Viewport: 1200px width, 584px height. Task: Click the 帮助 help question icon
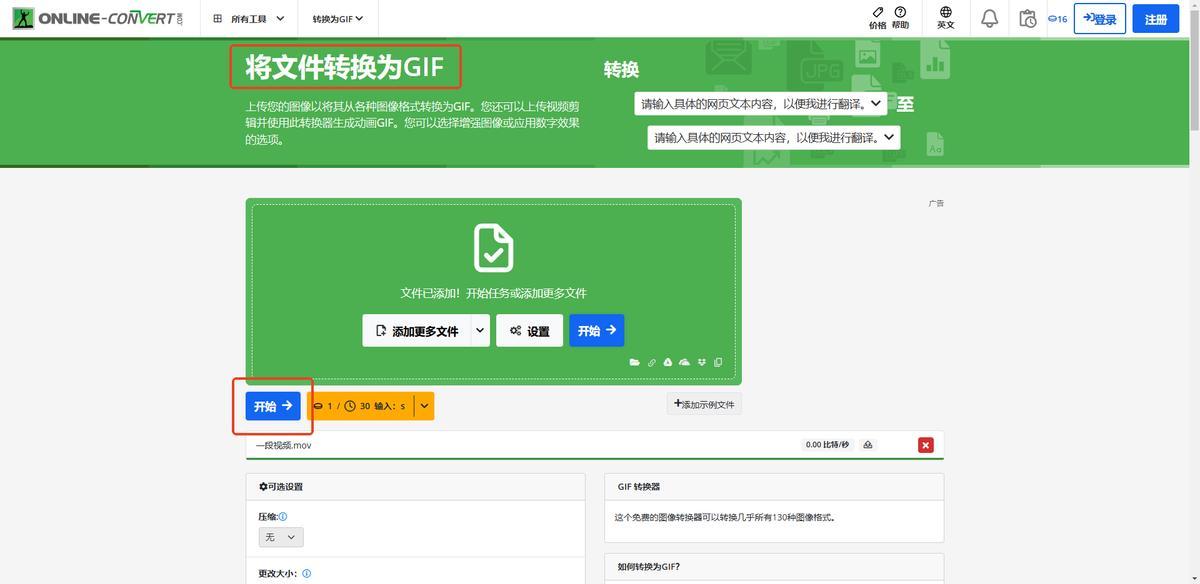pos(900,18)
